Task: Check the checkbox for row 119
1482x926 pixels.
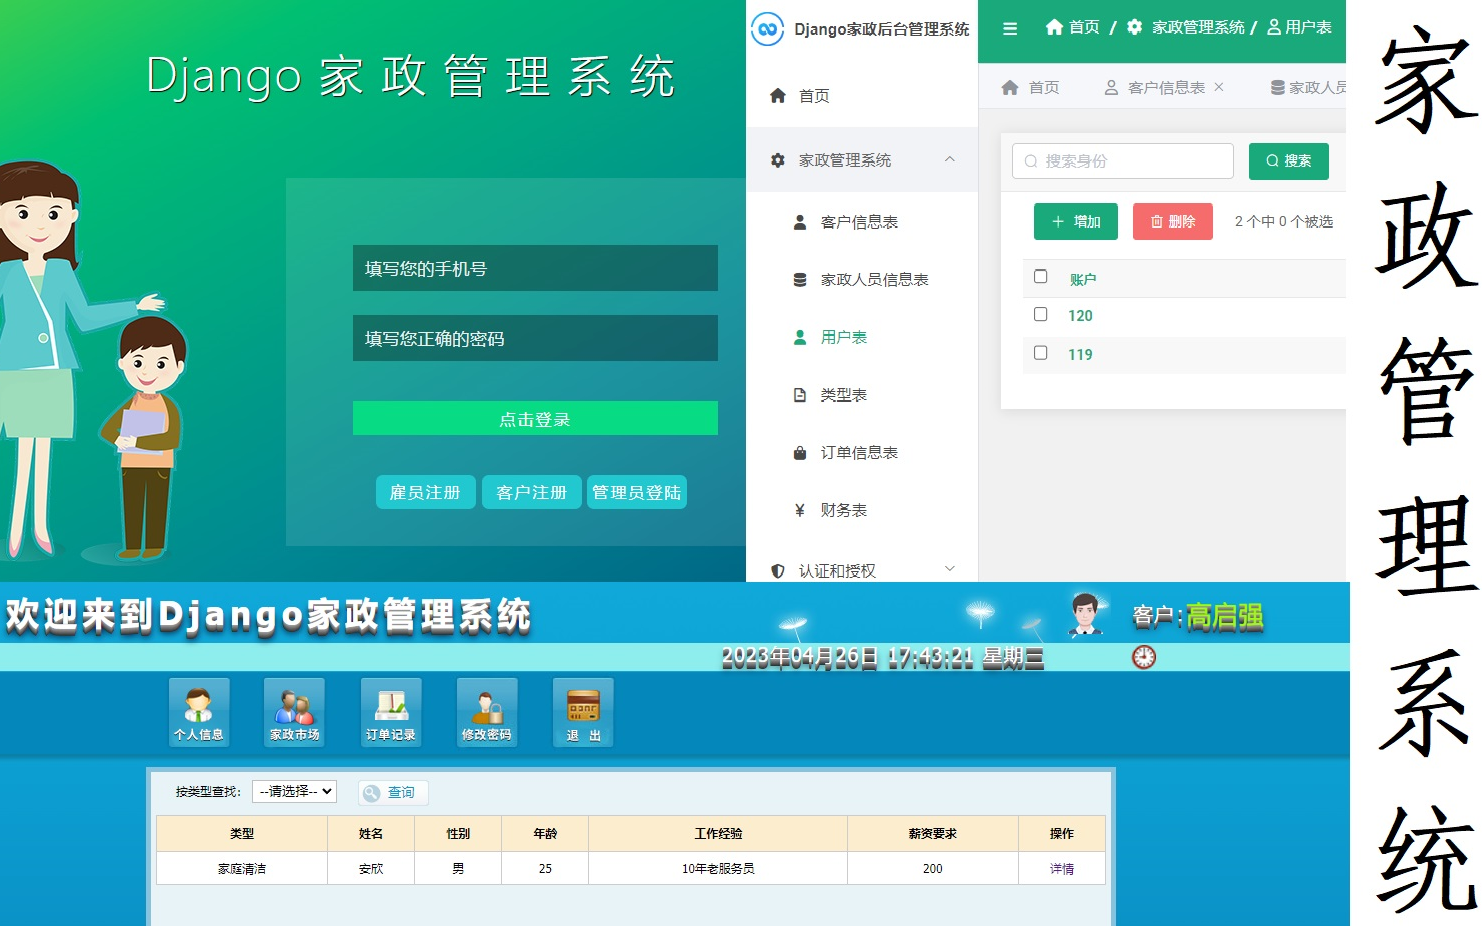Action: [x=1040, y=353]
